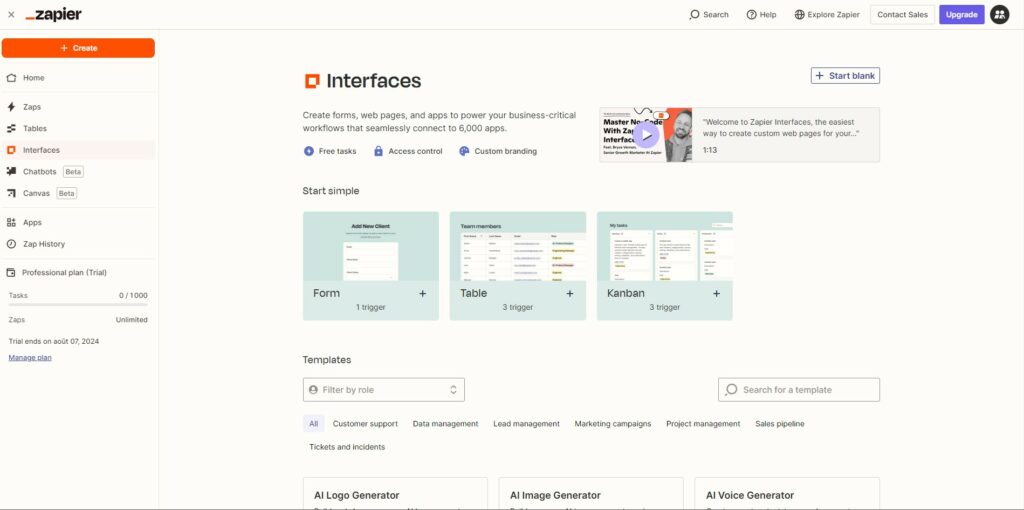
Task: Select the Tables icon in sidebar
Action: pyautogui.click(x=11, y=129)
